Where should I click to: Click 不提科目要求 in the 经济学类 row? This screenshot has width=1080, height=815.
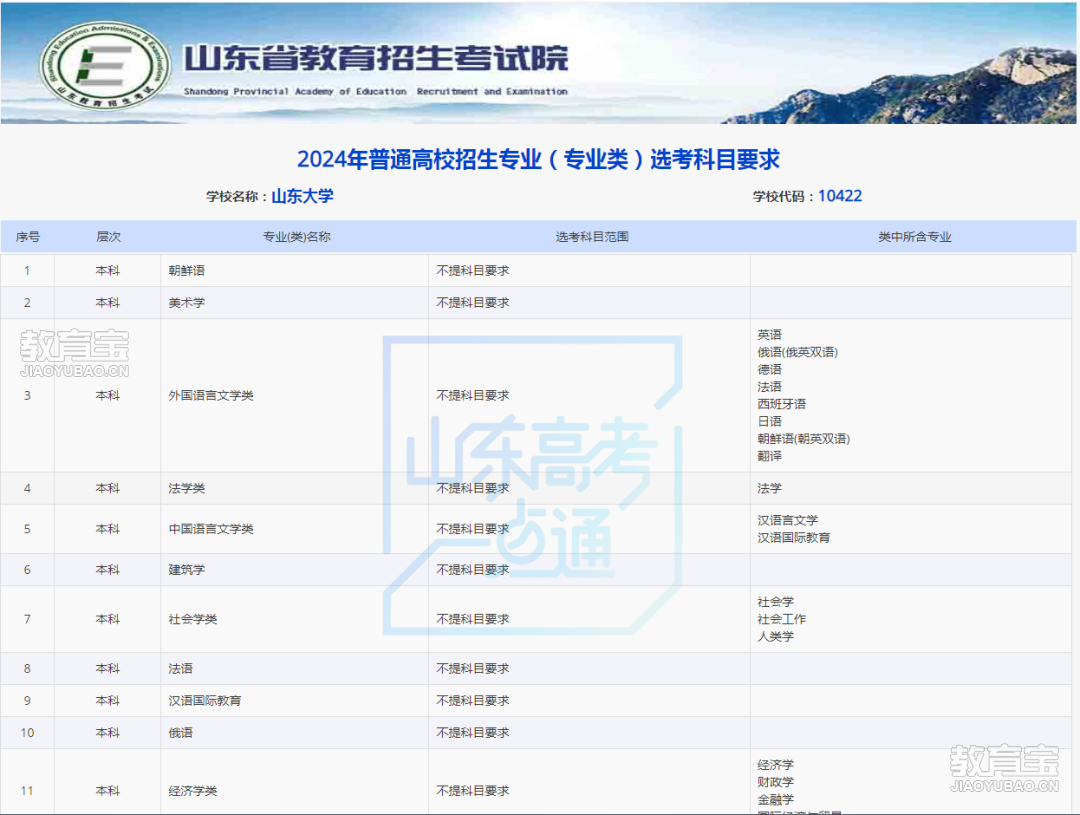(x=472, y=791)
